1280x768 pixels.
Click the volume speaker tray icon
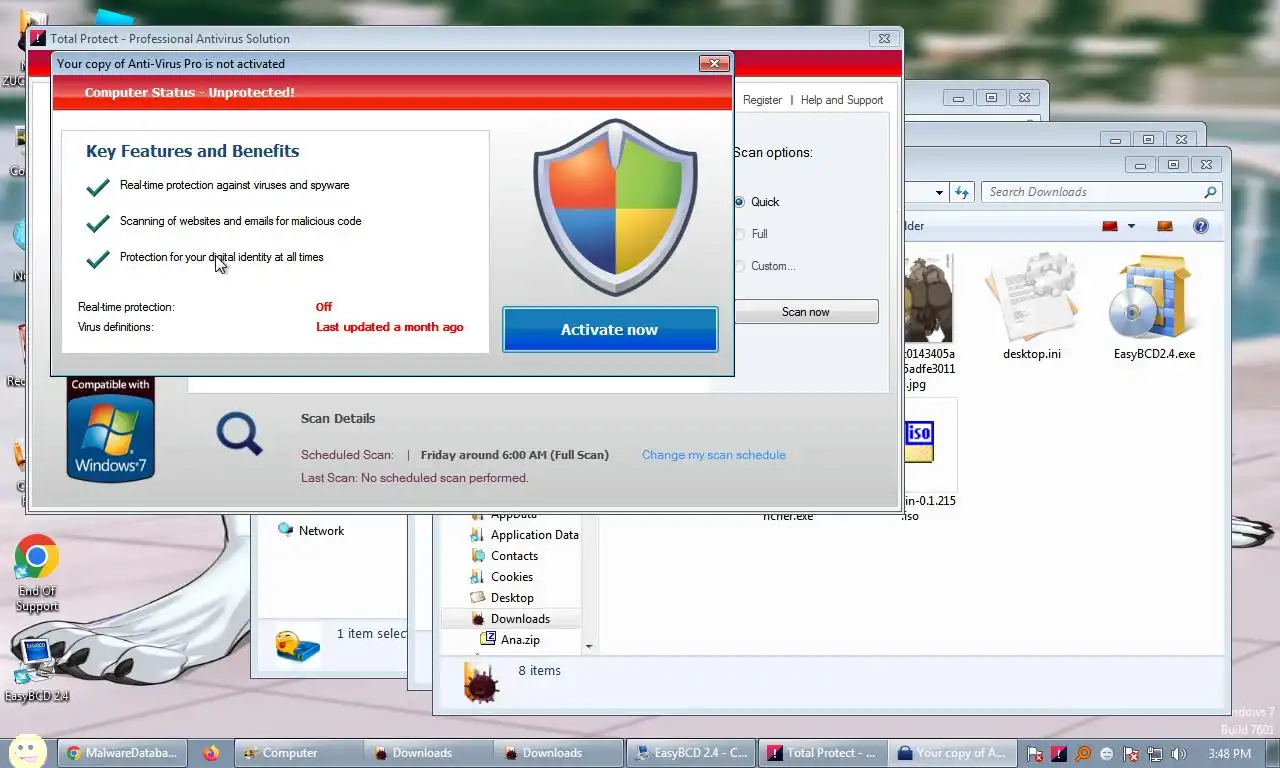[1179, 754]
